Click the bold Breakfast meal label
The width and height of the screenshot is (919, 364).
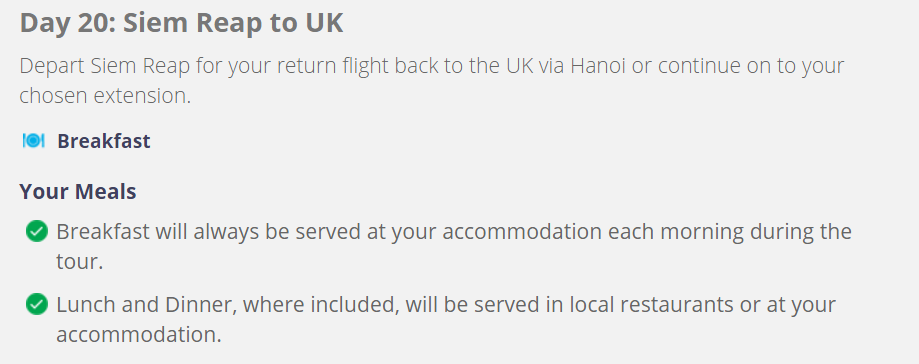104,141
